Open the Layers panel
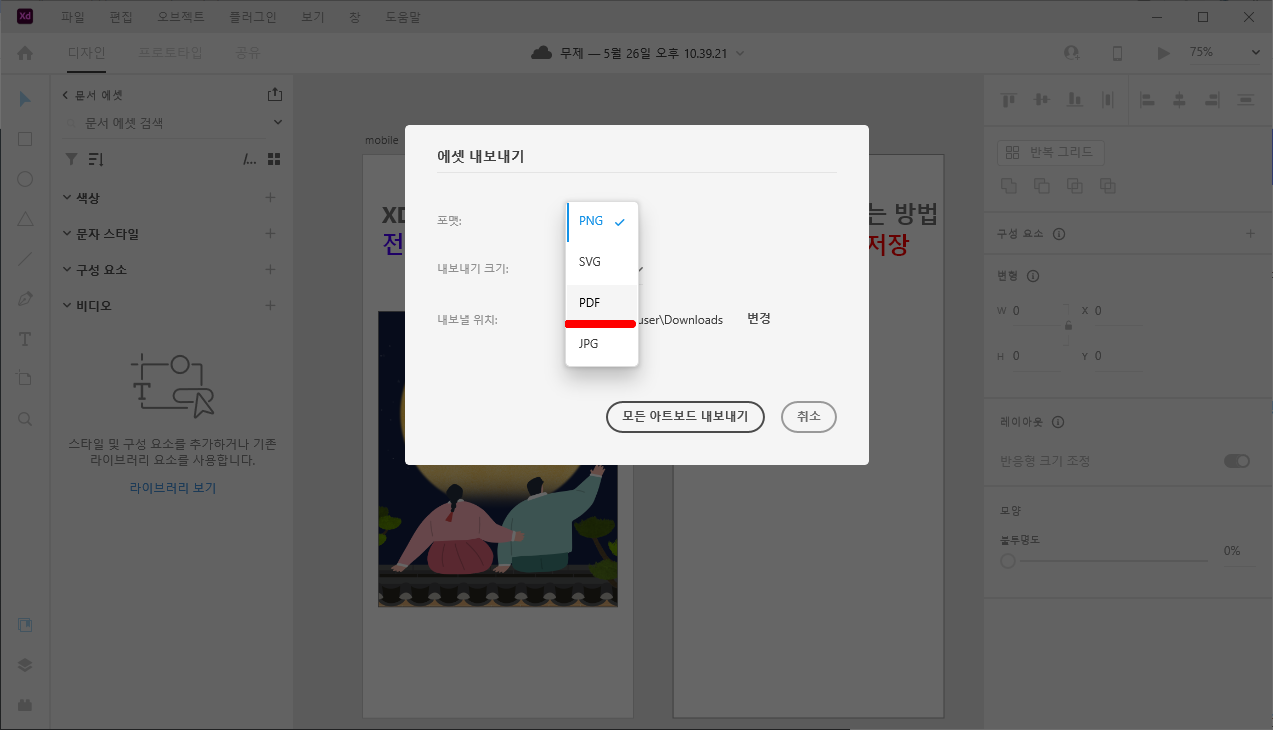This screenshot has width=1273, height=730. click(24, 664)
